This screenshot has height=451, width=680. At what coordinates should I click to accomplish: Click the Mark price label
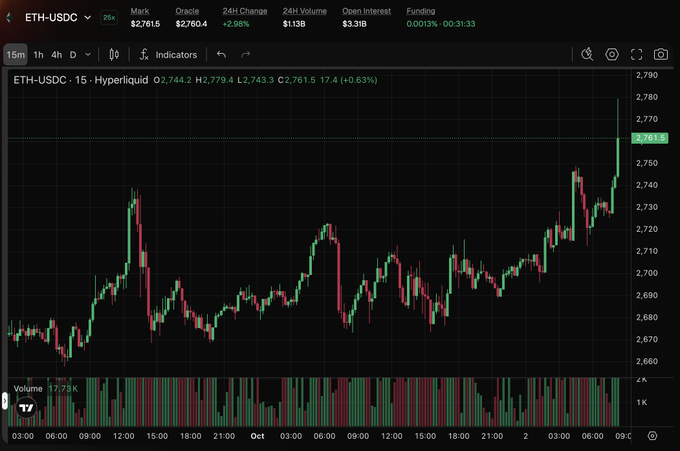(140, 11)
